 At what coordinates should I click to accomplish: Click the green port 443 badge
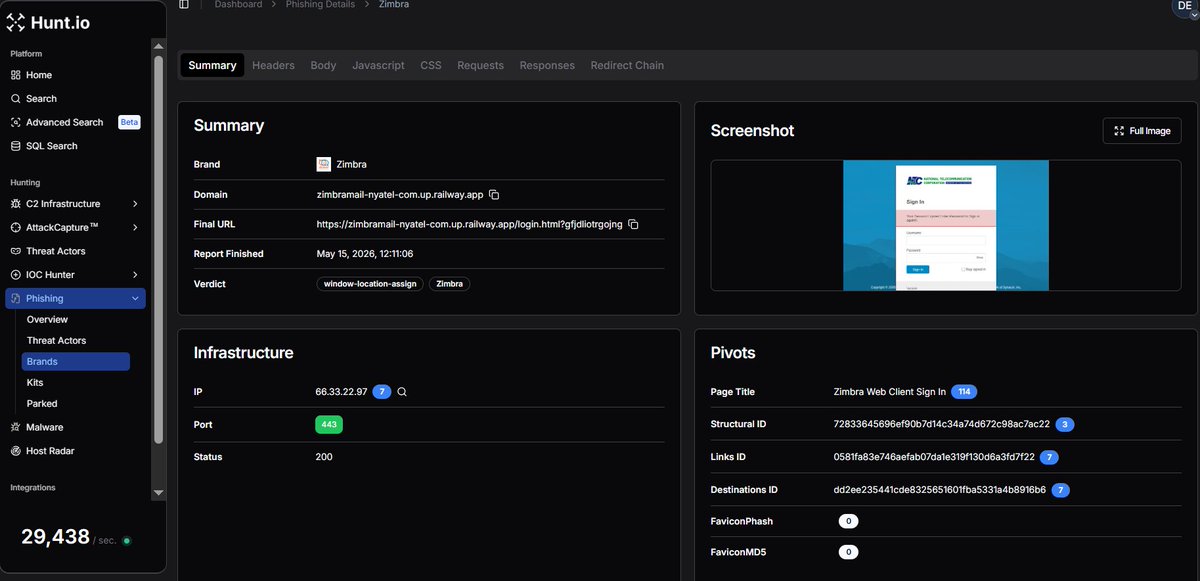pos(329,425)
